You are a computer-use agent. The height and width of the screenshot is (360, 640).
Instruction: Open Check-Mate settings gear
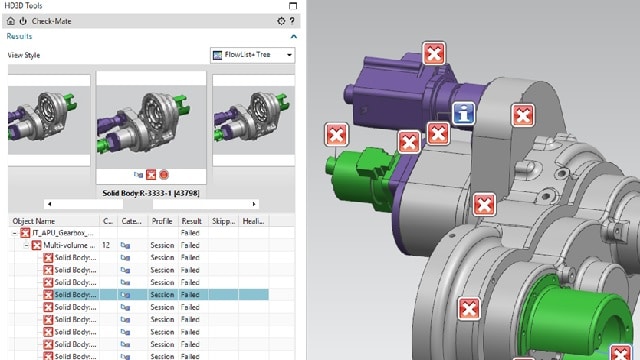[x=281, y=21]
